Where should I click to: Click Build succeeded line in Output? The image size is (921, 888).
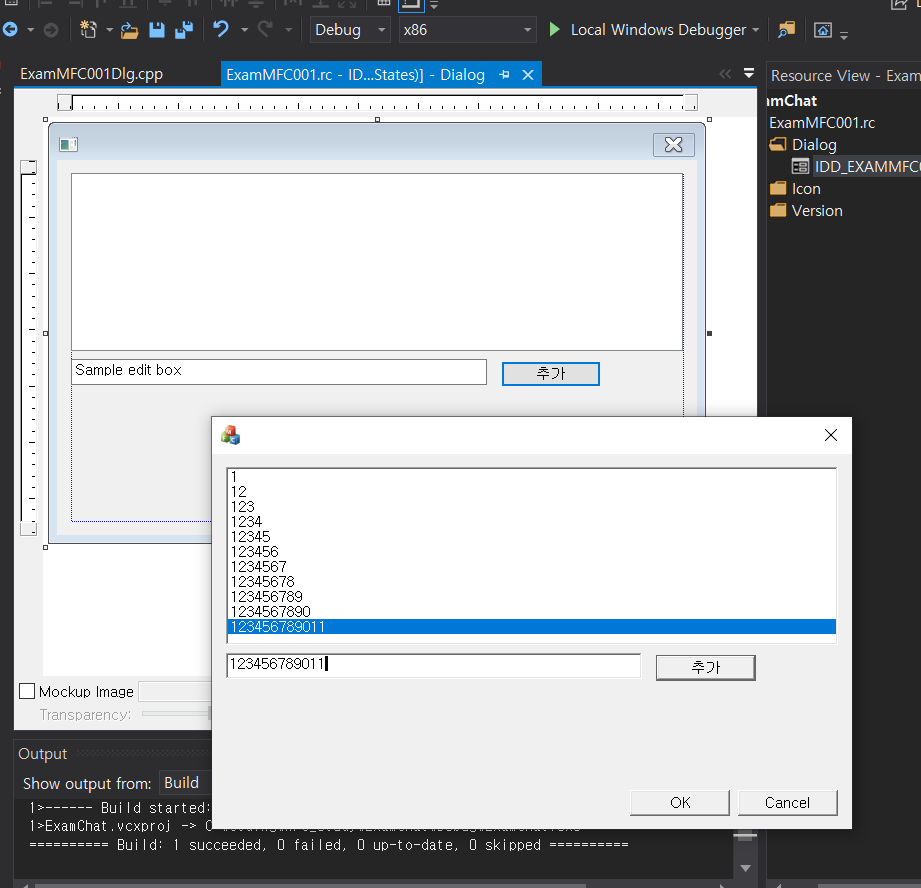tap(329, 845)
